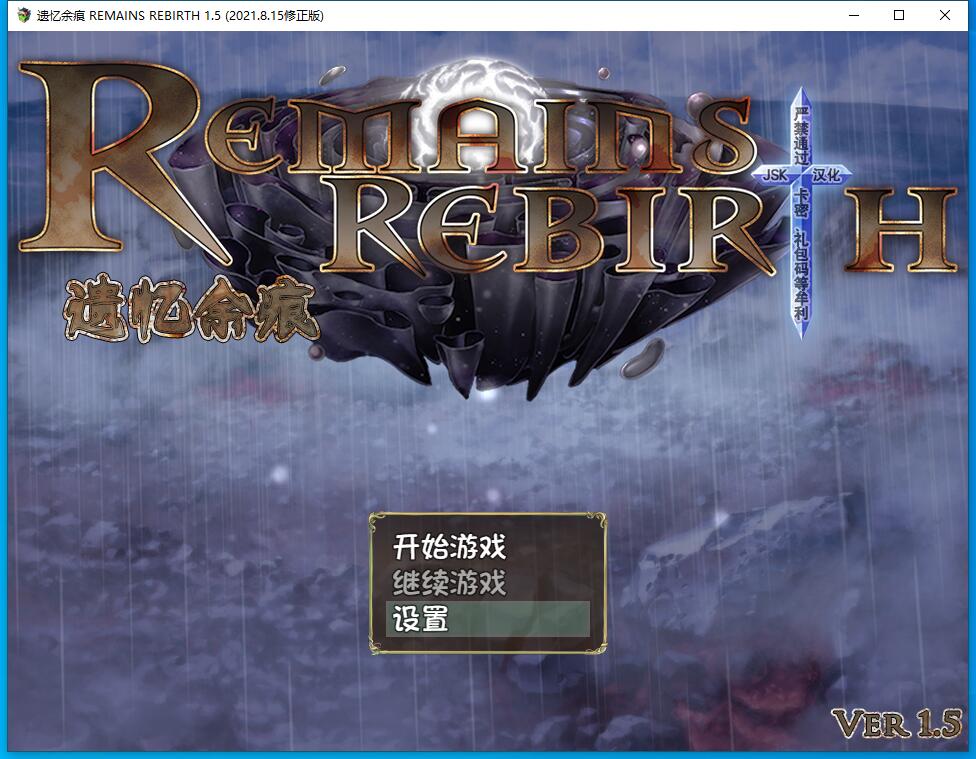Minimize the REMAINS REBIRTH game window

[x=853, y=16]
